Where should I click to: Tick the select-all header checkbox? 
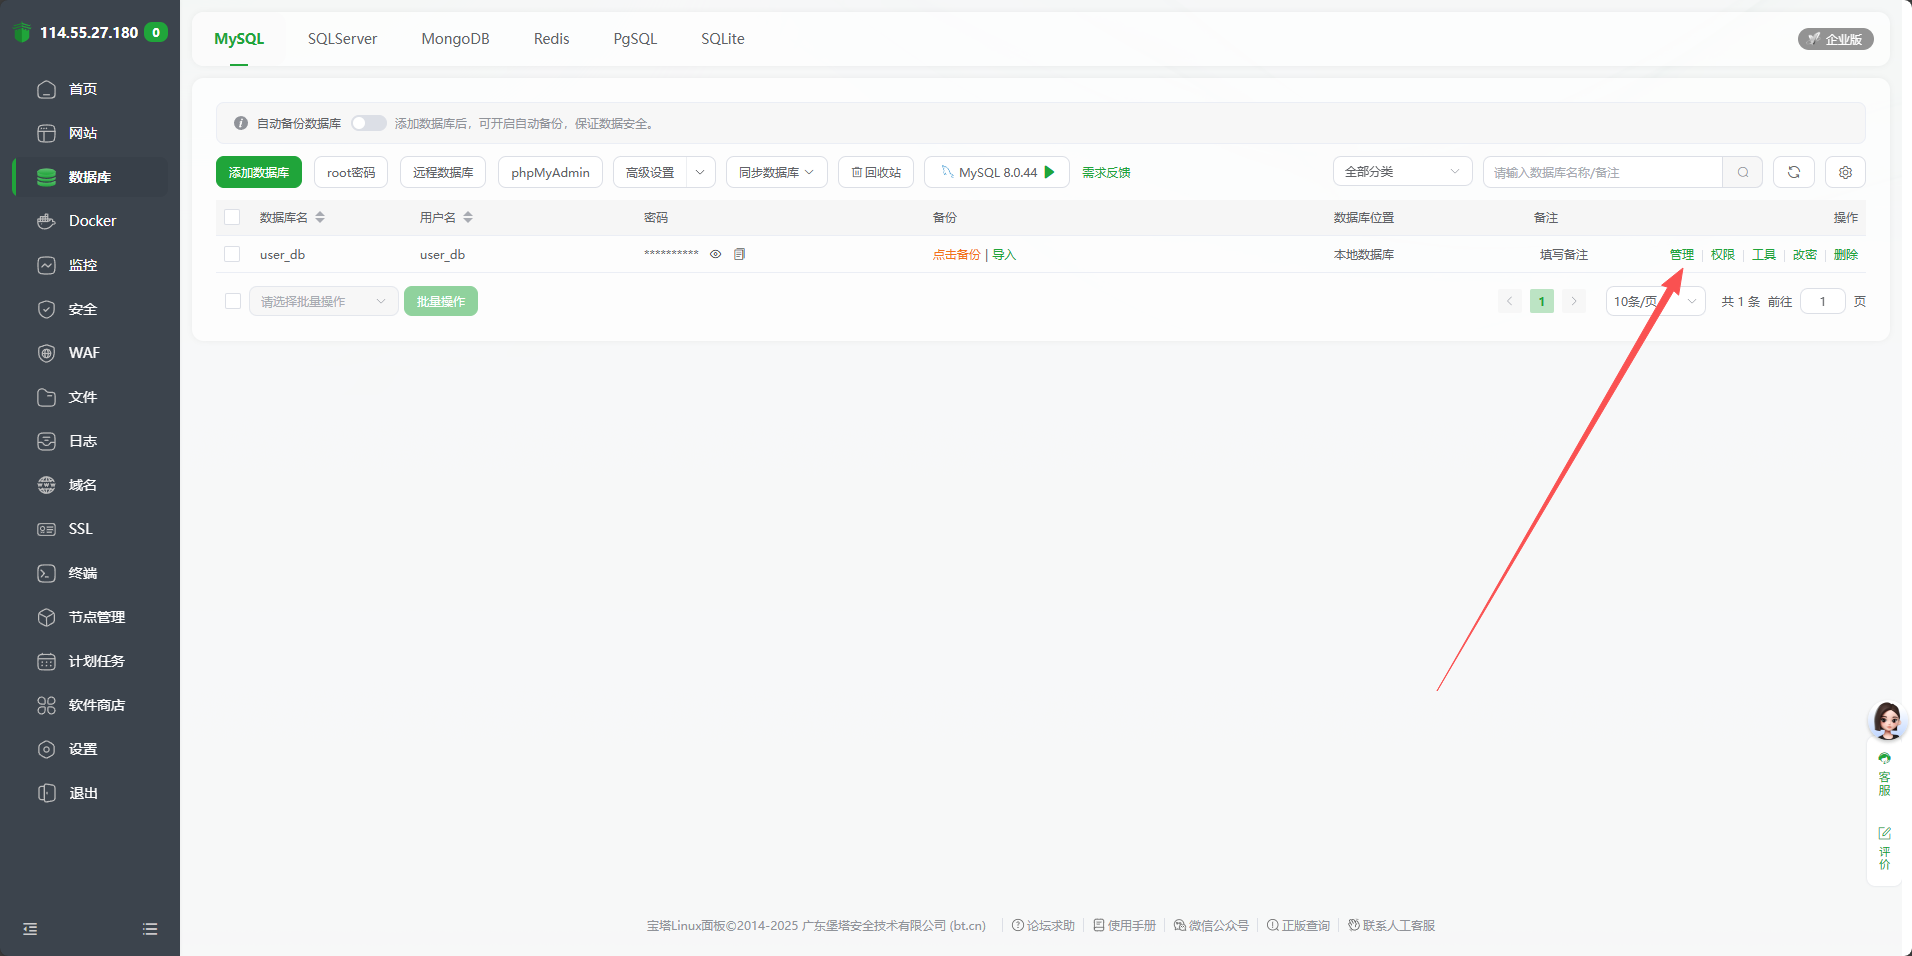(x=232, y=217)
